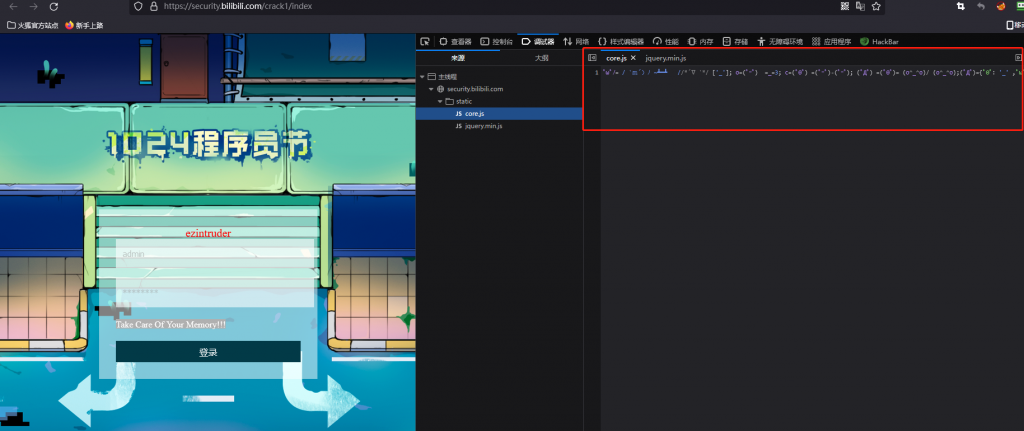Viewport: 1024px width, 431px height.
Task: Open the HackBar tab
Action: [879, 41]
